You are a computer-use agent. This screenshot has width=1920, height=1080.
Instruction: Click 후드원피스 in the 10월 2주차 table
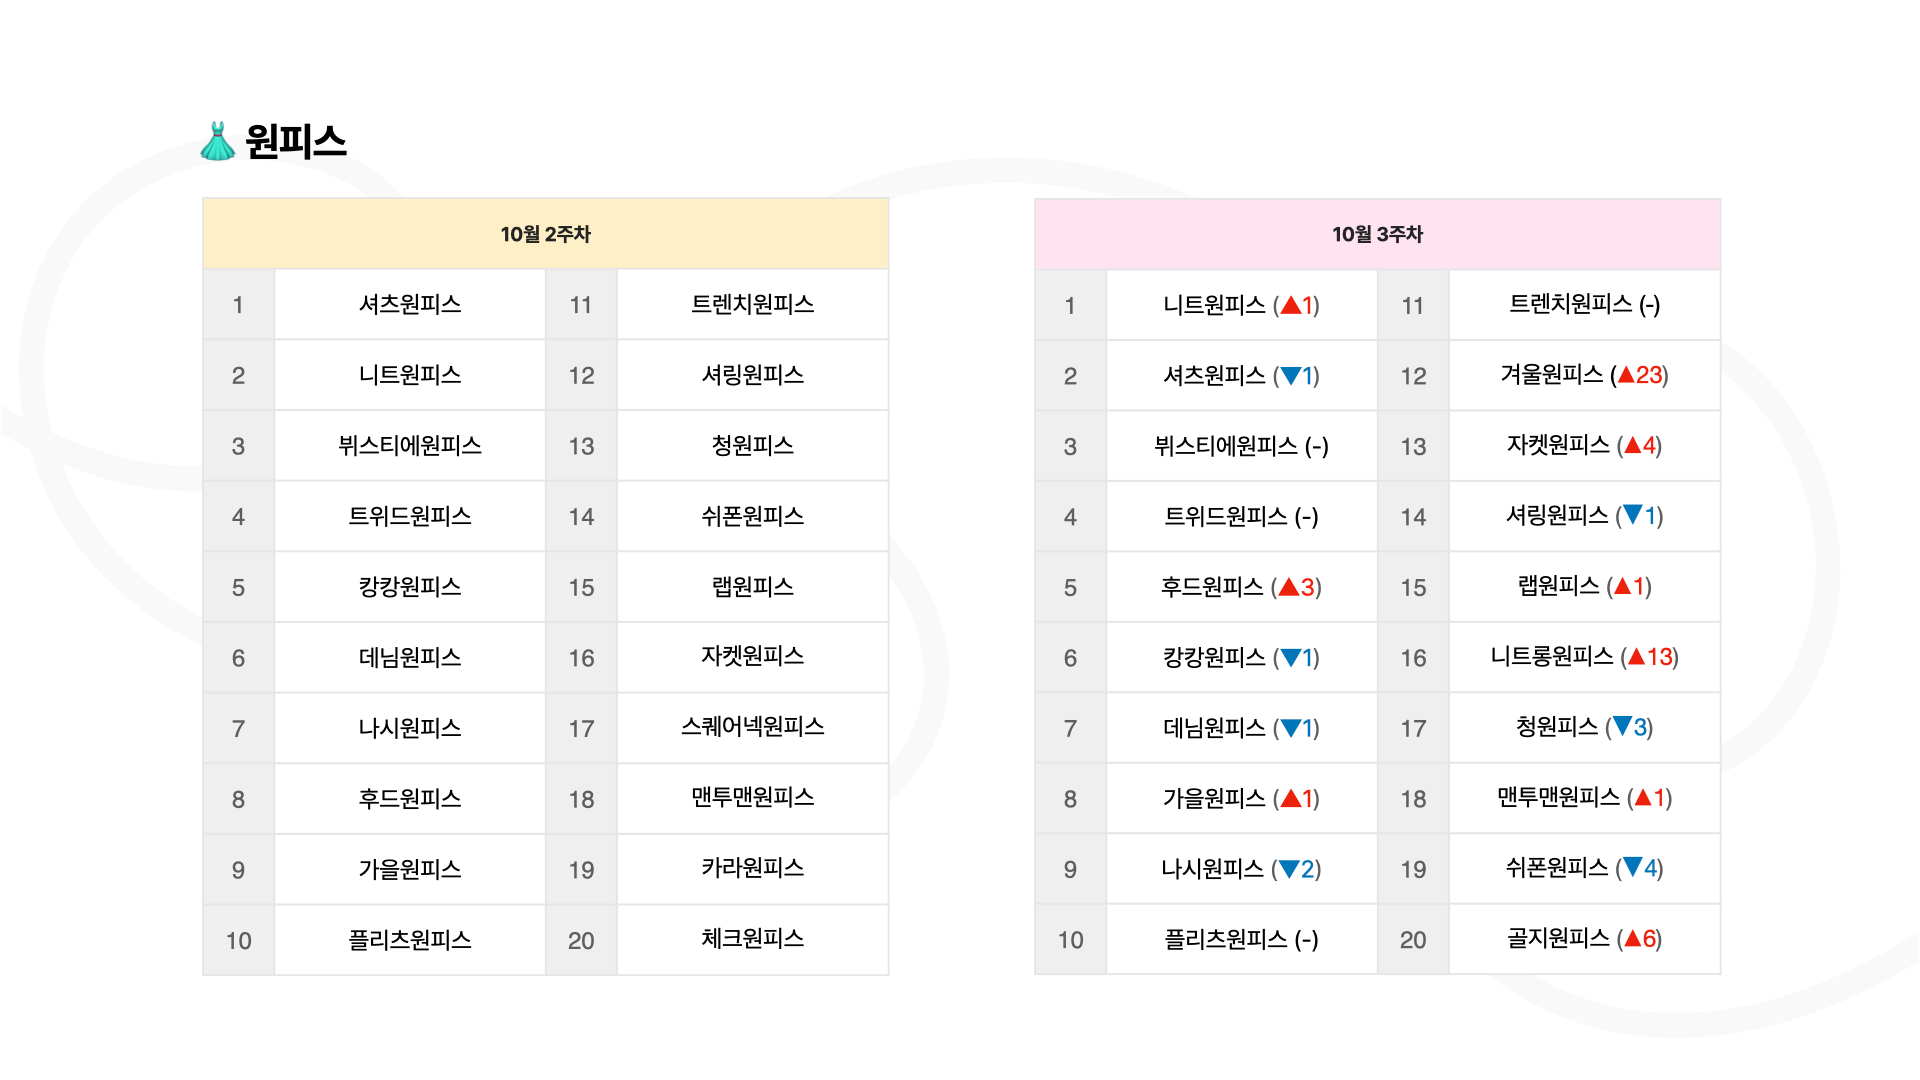[410, 799]
